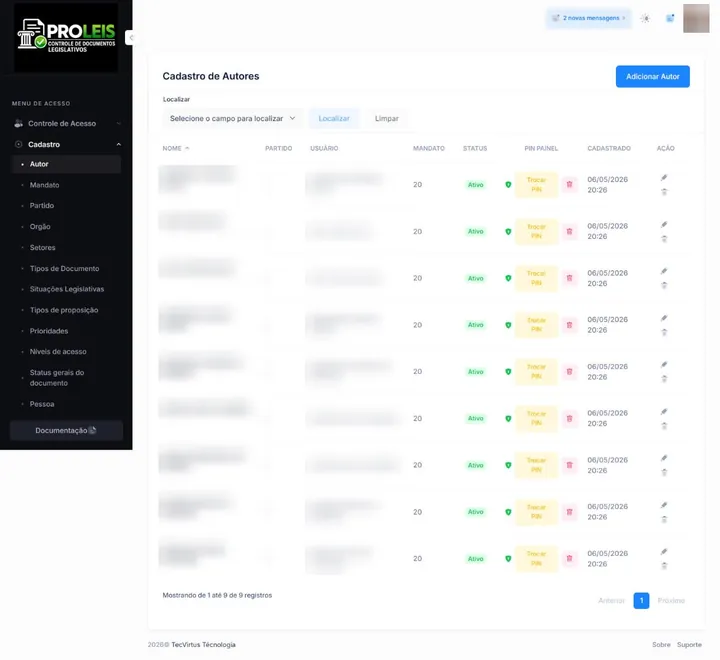The image size is (720, 660).
Task: Open the Suporte link in footer
Action: point(689,645)
